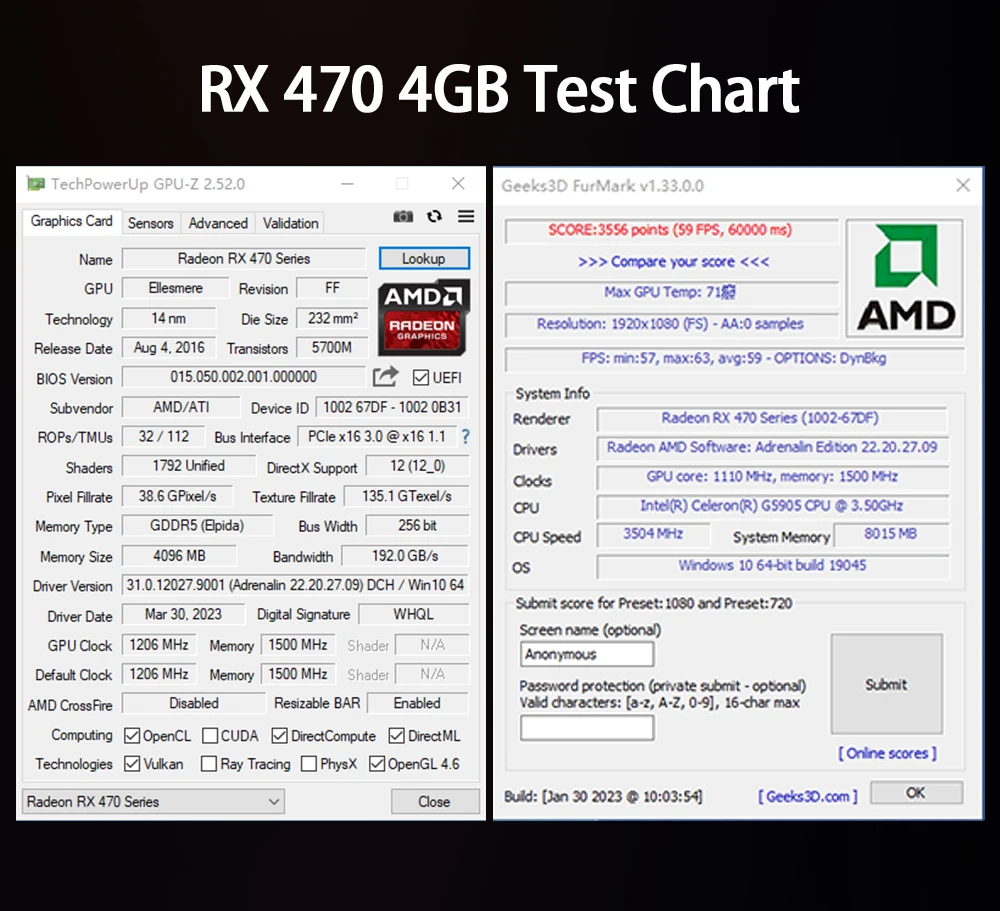Image resolution: width=1000 pixels, height=911 pixels.
Task: Click the BIOS export share icon
Action: point(385,376)
